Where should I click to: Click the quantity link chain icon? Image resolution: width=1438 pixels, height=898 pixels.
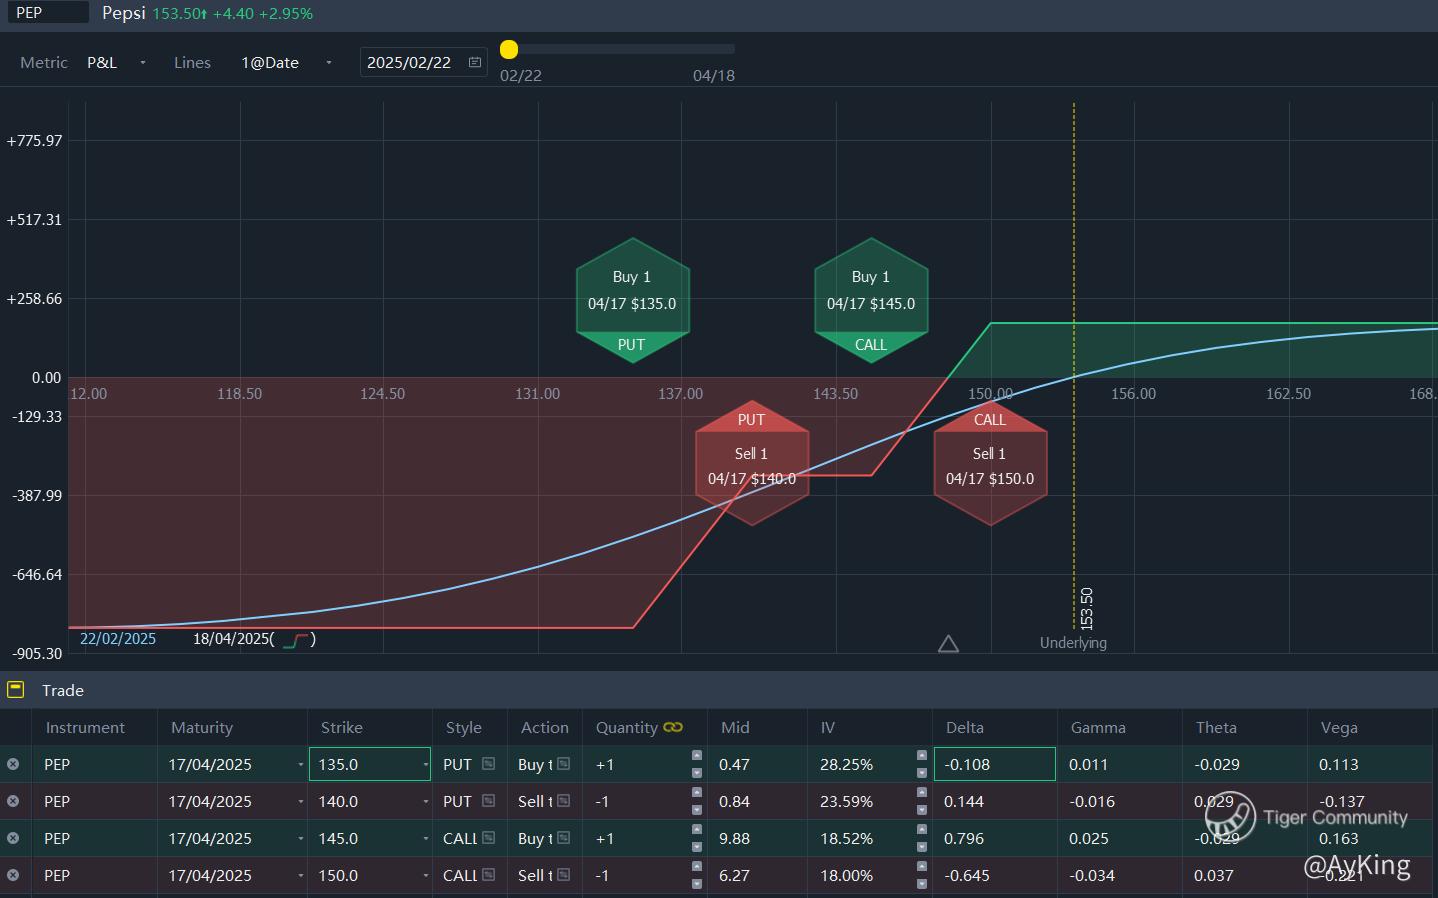click(673, 728)
